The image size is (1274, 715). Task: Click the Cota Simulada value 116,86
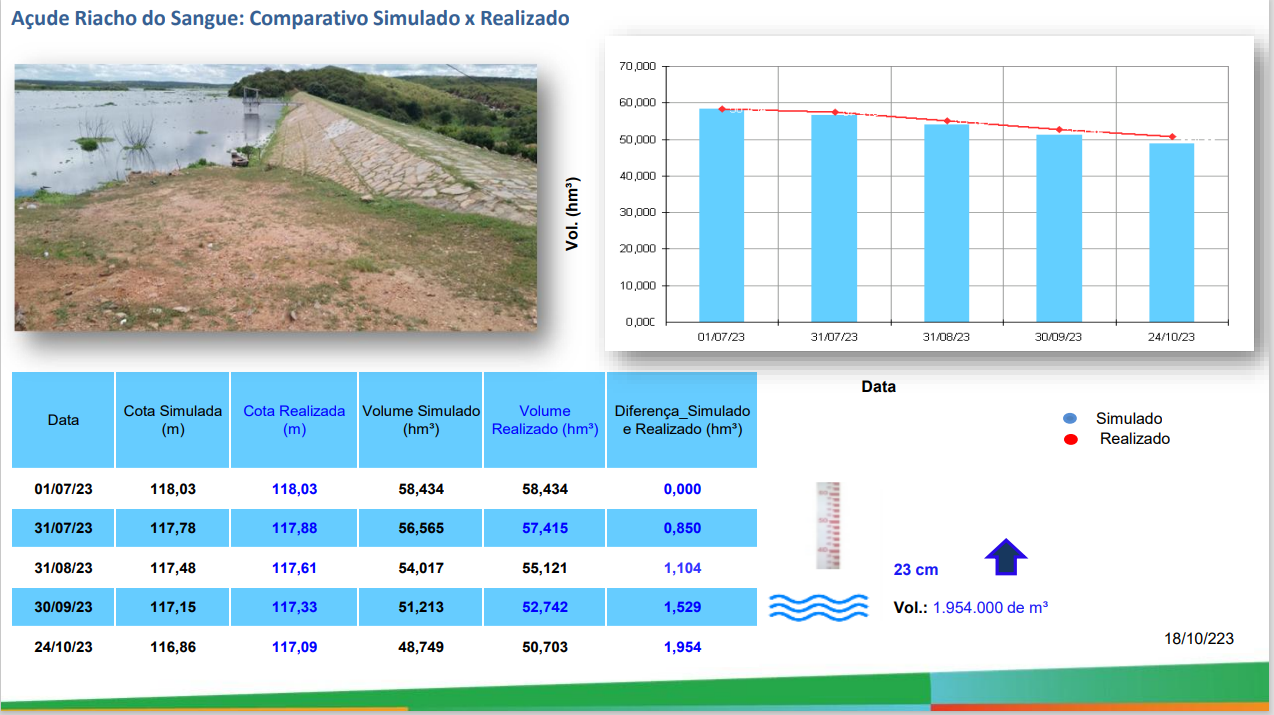(173, 647)
